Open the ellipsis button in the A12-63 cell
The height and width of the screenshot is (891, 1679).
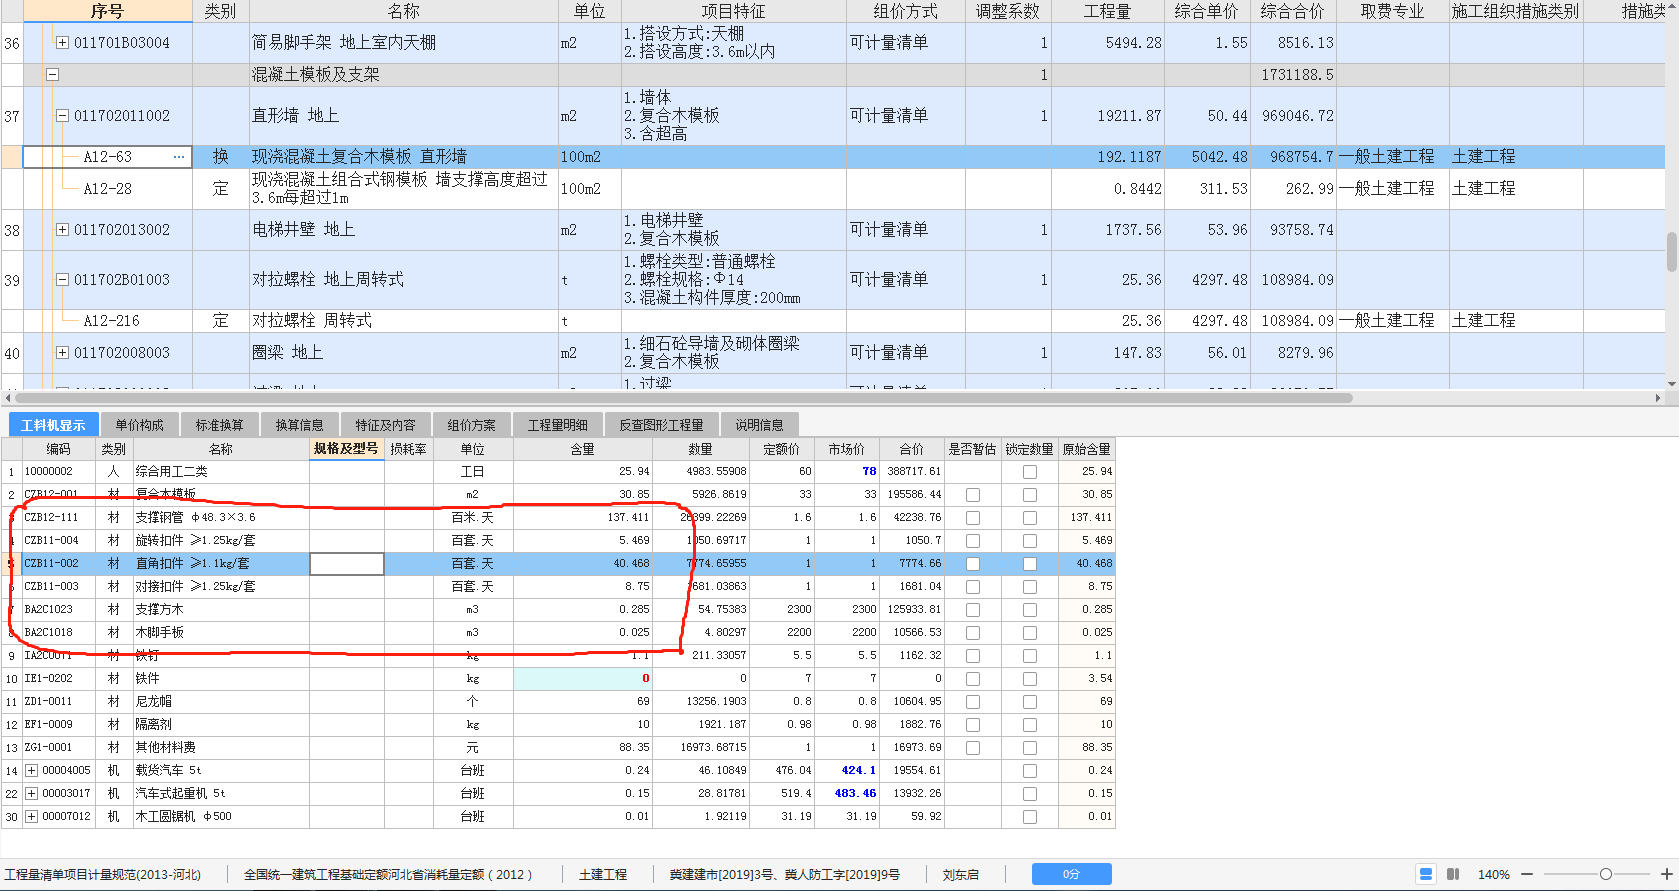179,157
